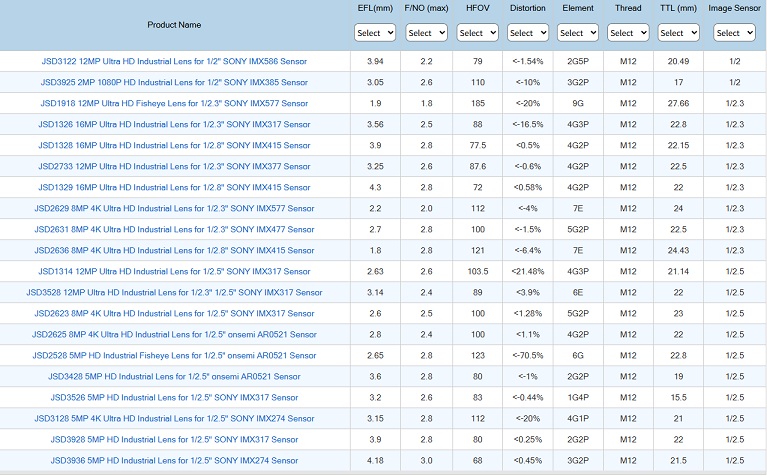Click the element value 6E
The width and height of the screenshot is (767, 476).
578,293
